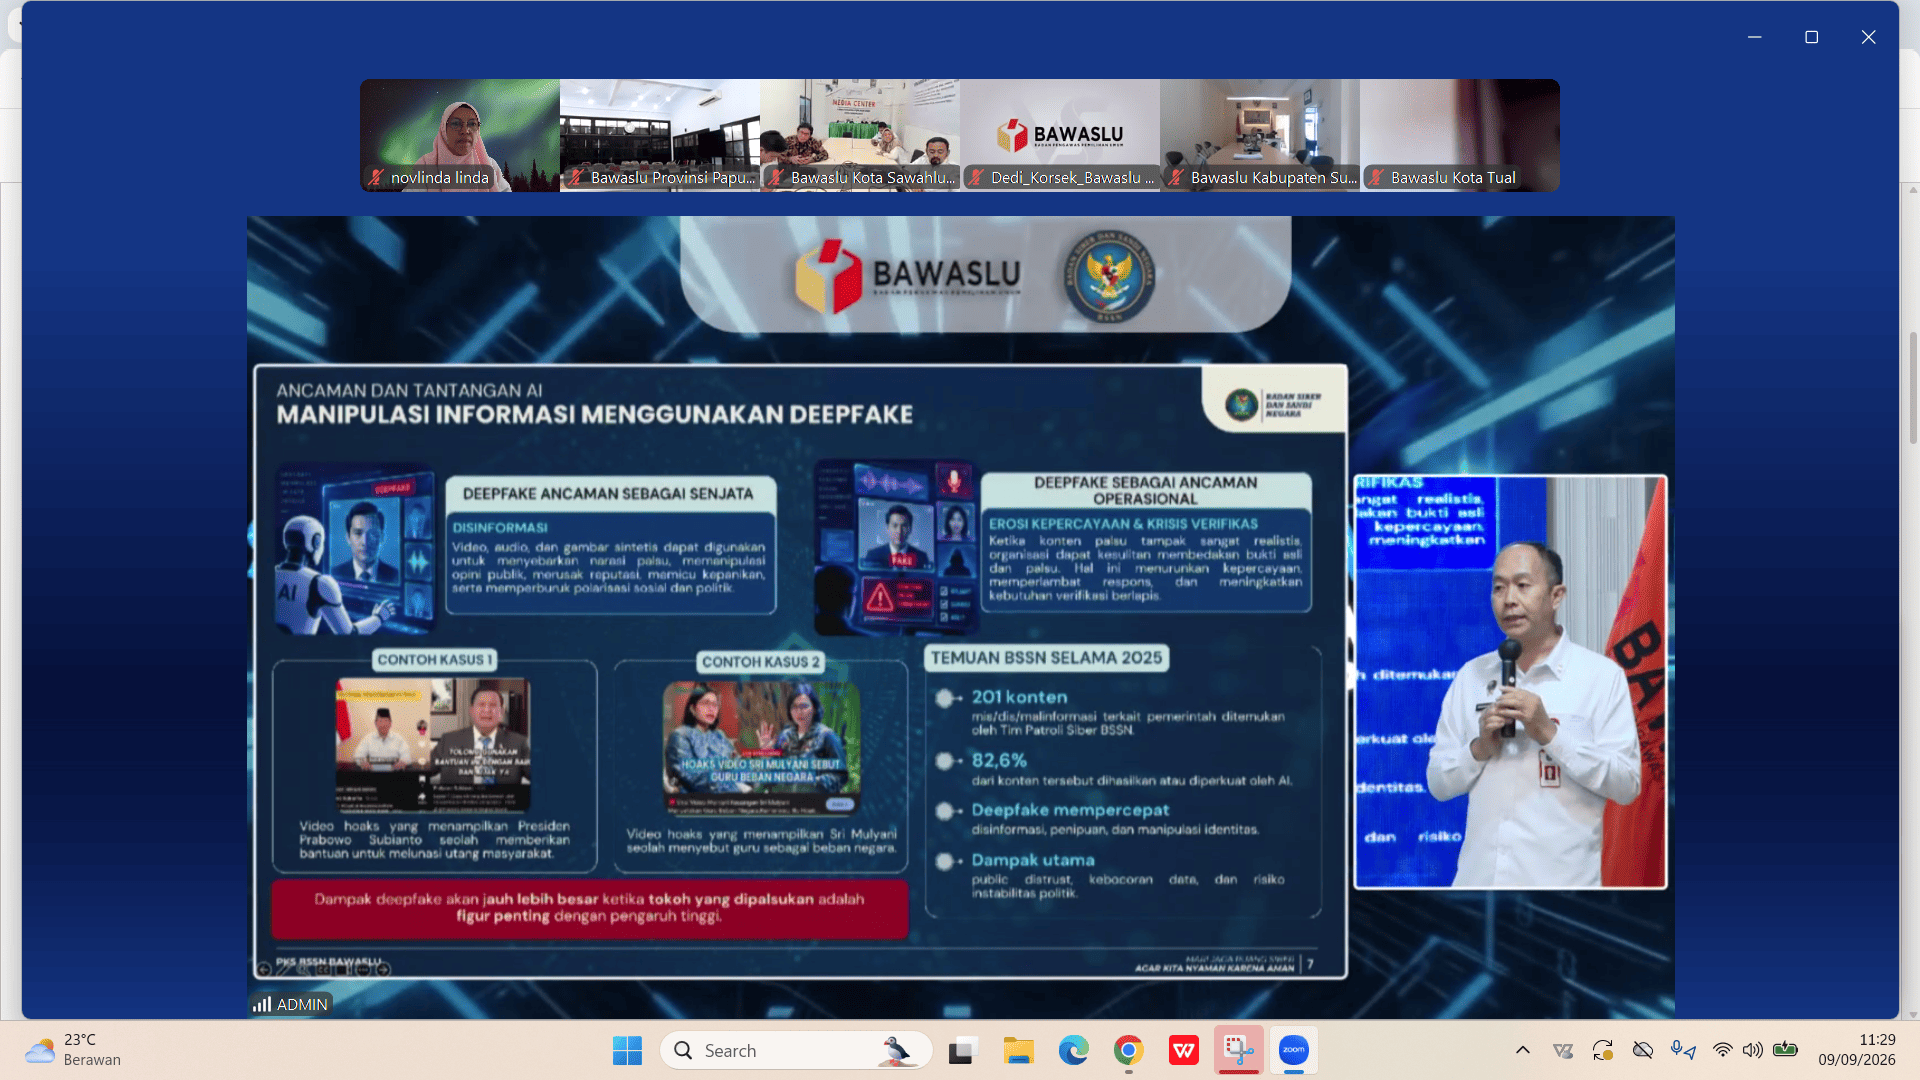Click the sync refresh tray icon
The image size is (1920, 1080).
coord(1603,1050)
